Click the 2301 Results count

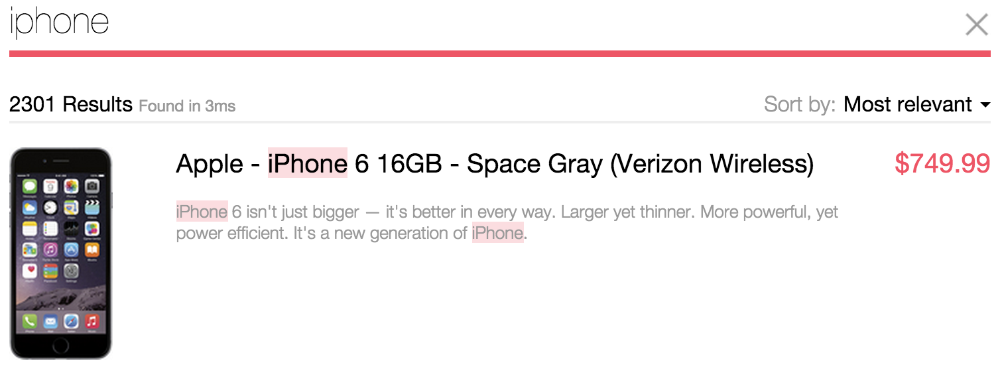point(71,105)
